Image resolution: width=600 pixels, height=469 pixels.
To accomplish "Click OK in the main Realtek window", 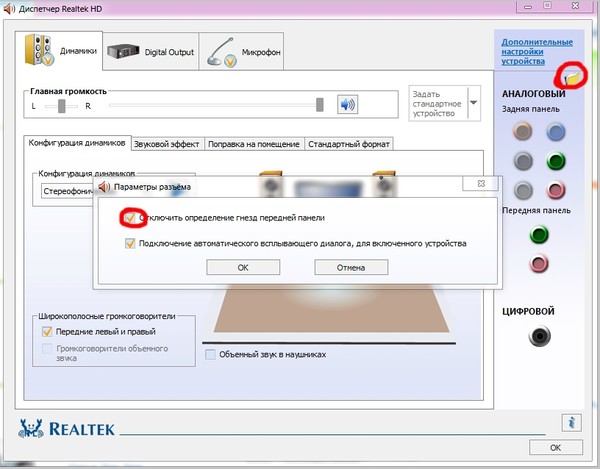I will point(556,447).
